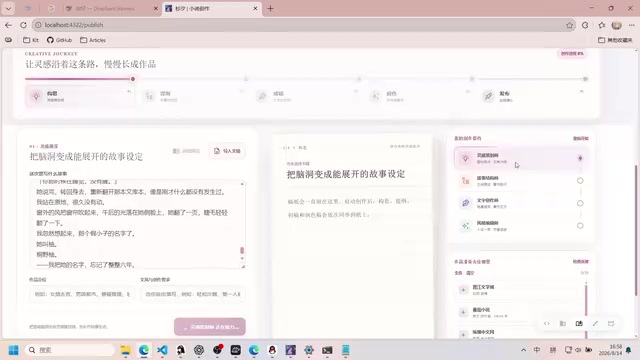Image resolution: width=640 pixels, height=360 pixels.
Task: Go back with the browser back arrow
Action: point(9,25)
